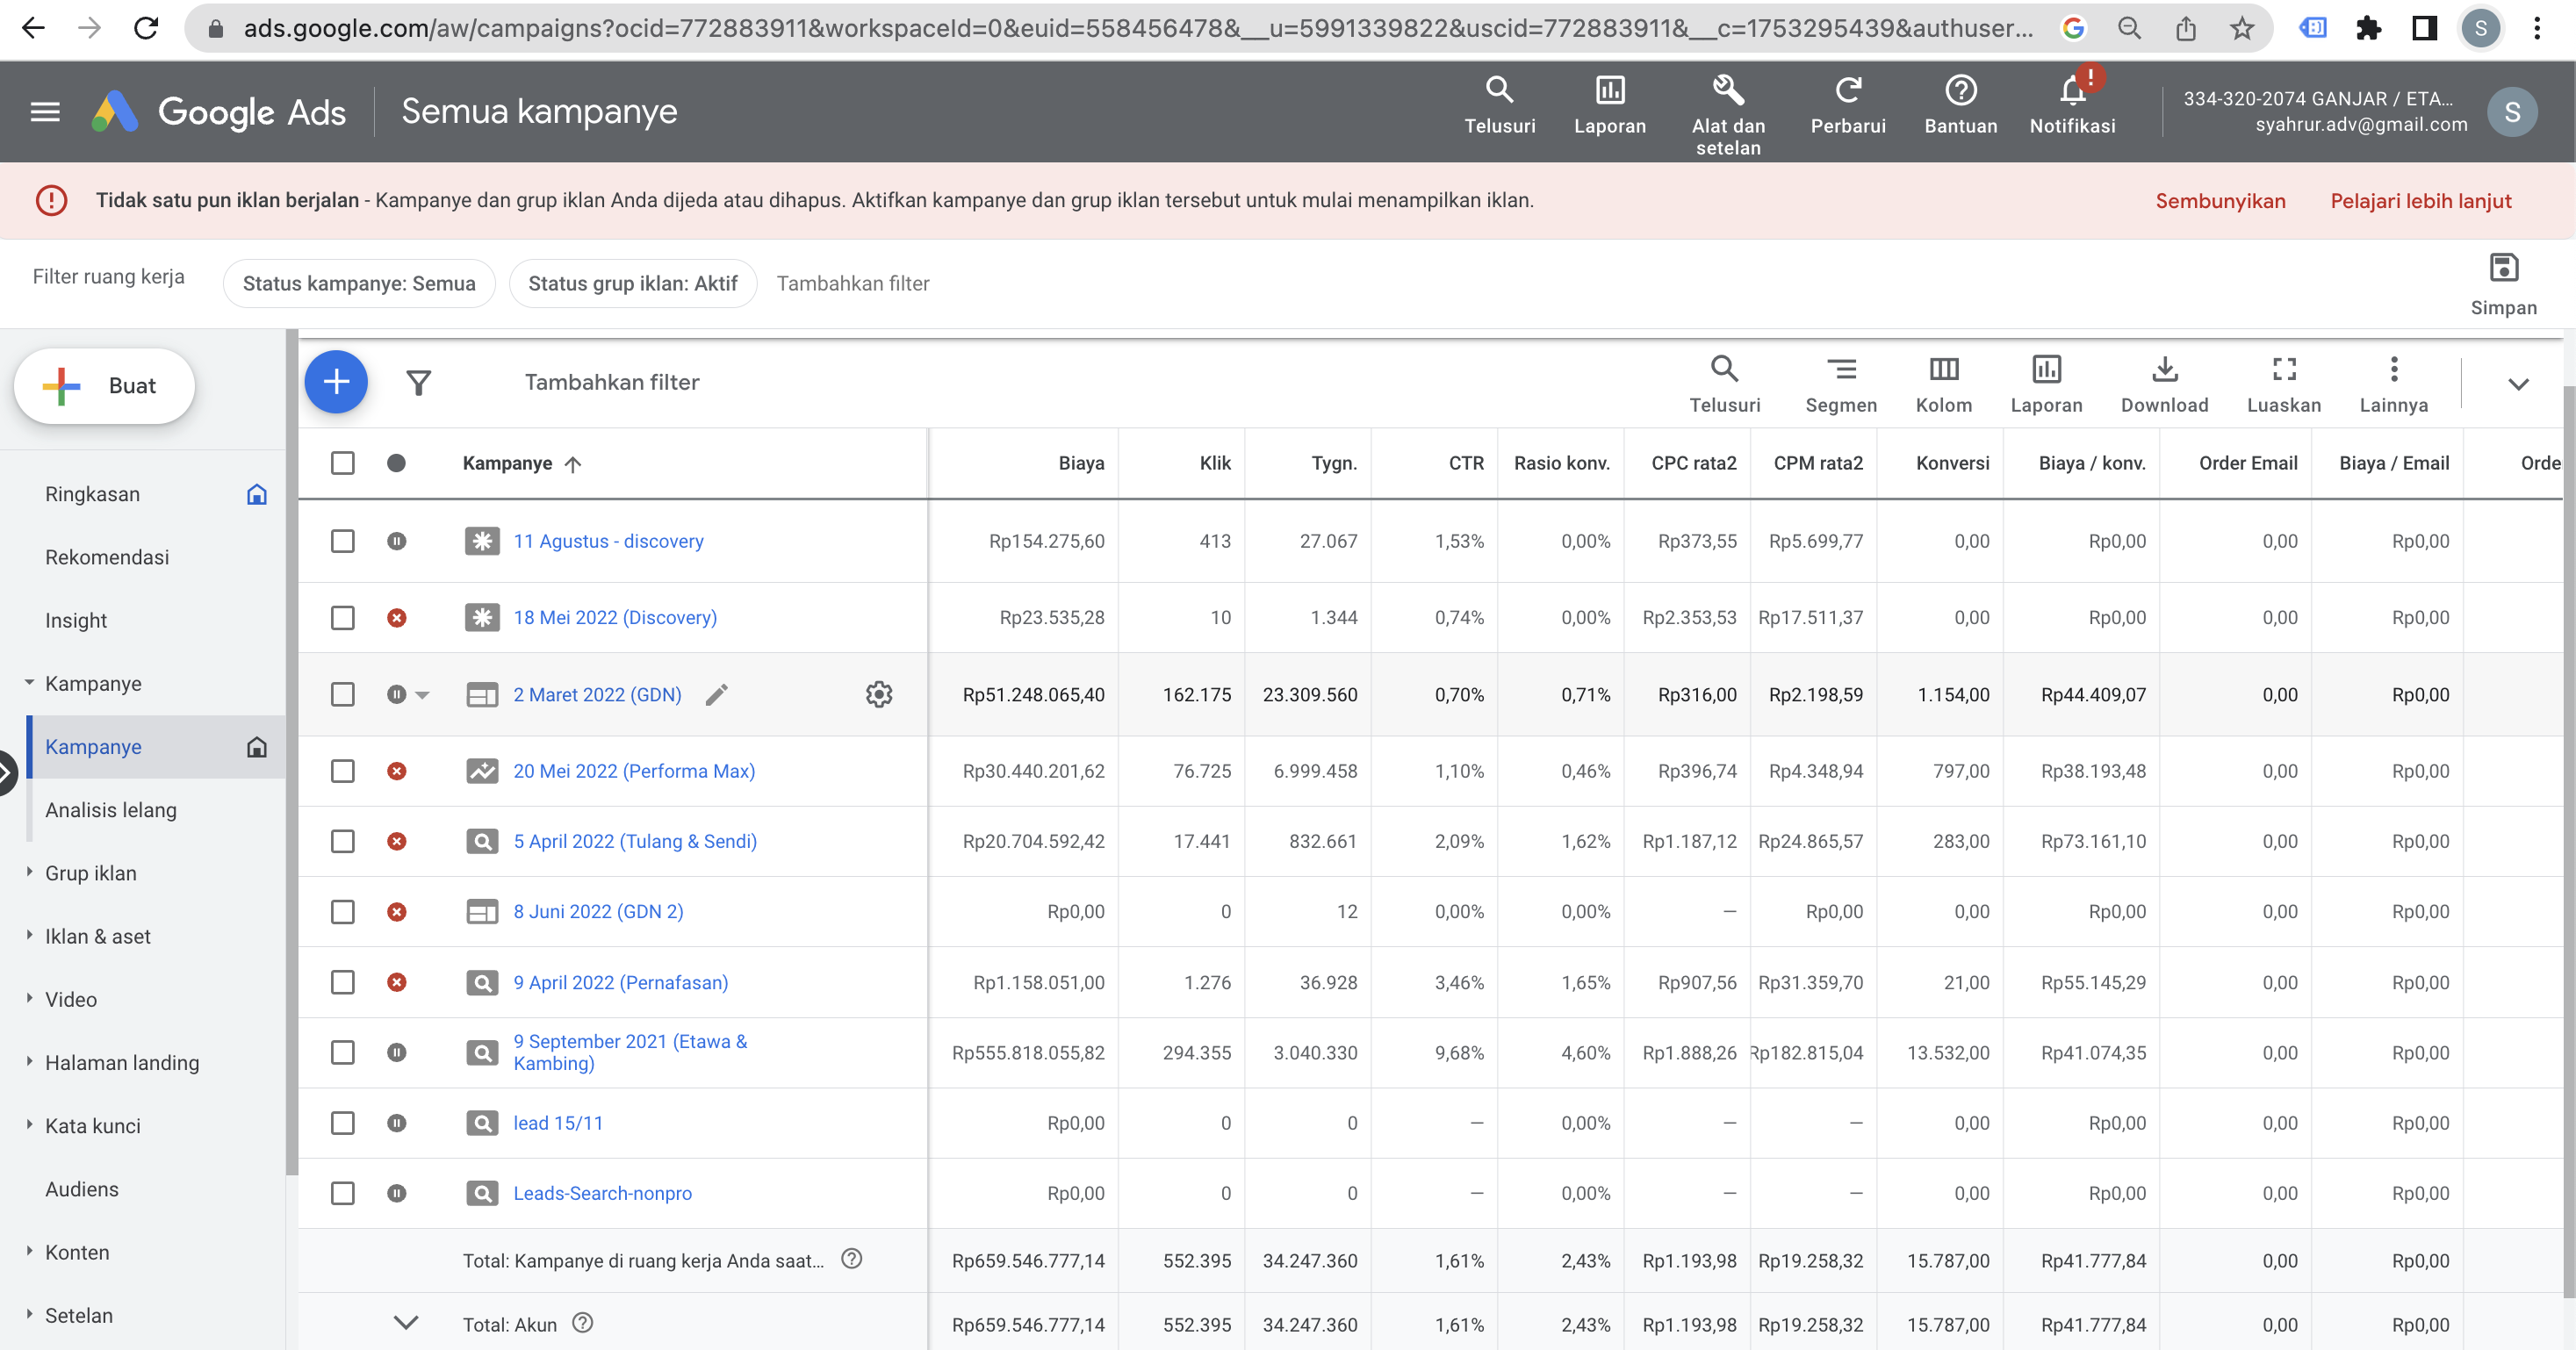Expand status dropdown for 2 Maret 2022

click(x=423, y=695)
